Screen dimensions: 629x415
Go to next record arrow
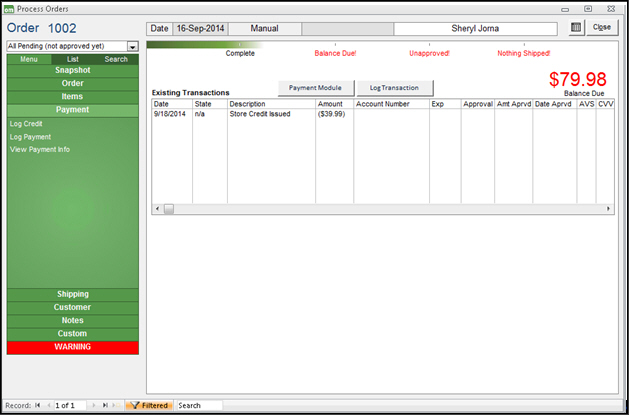(92, 405)
